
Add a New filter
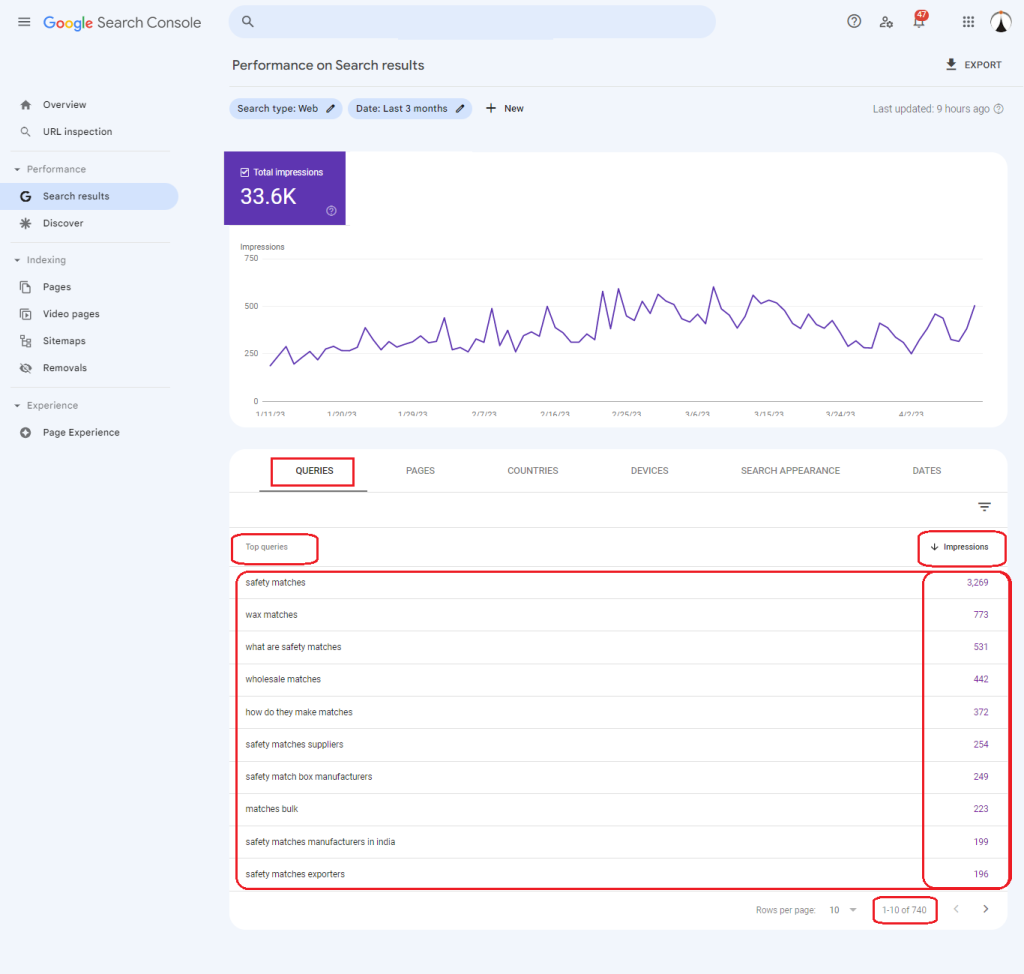coord(505,108)
